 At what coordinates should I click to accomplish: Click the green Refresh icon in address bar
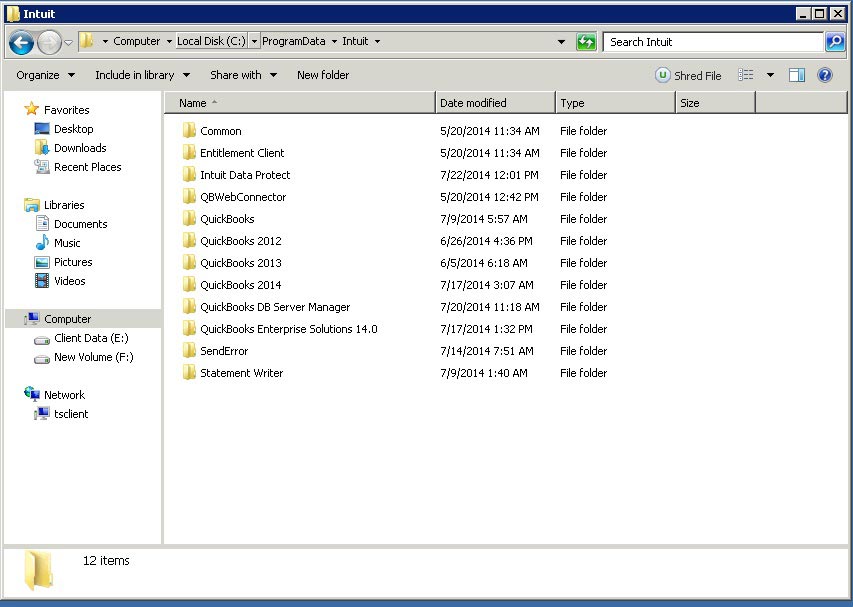[587, 42]
